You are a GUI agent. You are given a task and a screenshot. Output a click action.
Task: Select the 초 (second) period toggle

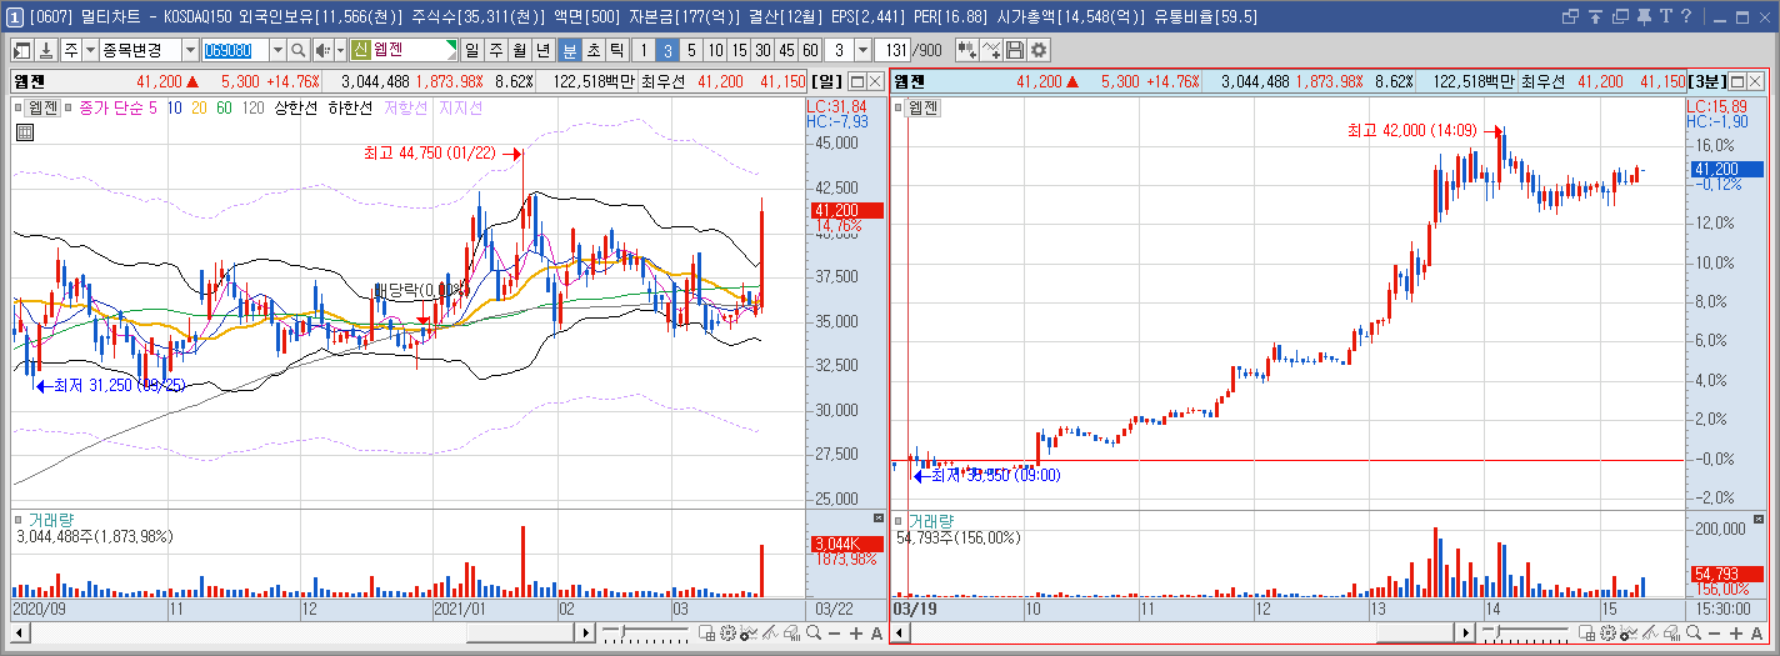[x=593, y=50]
